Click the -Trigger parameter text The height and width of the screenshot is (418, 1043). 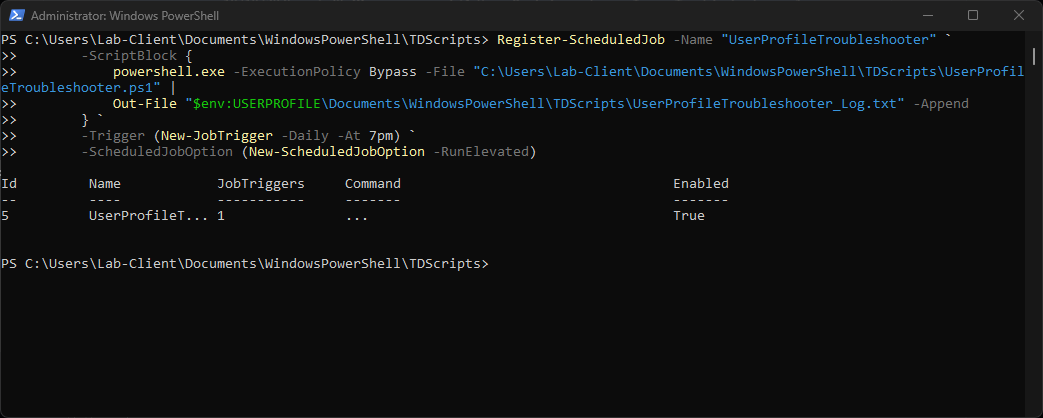pyautogui.click(x=113, y=136)
